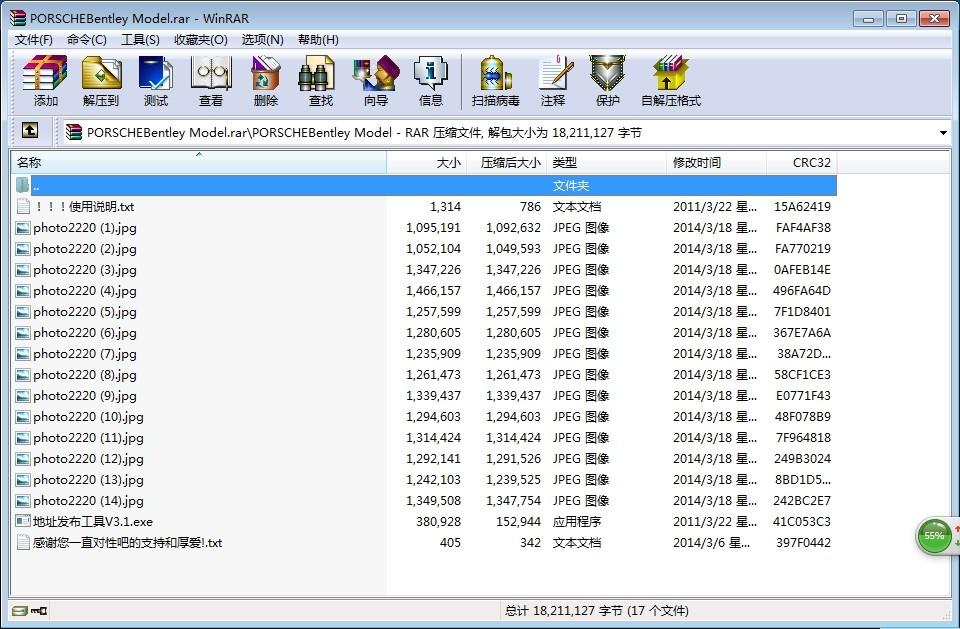
Task: Click the 测试 (Test) toolbar icon
Action: 156,81
